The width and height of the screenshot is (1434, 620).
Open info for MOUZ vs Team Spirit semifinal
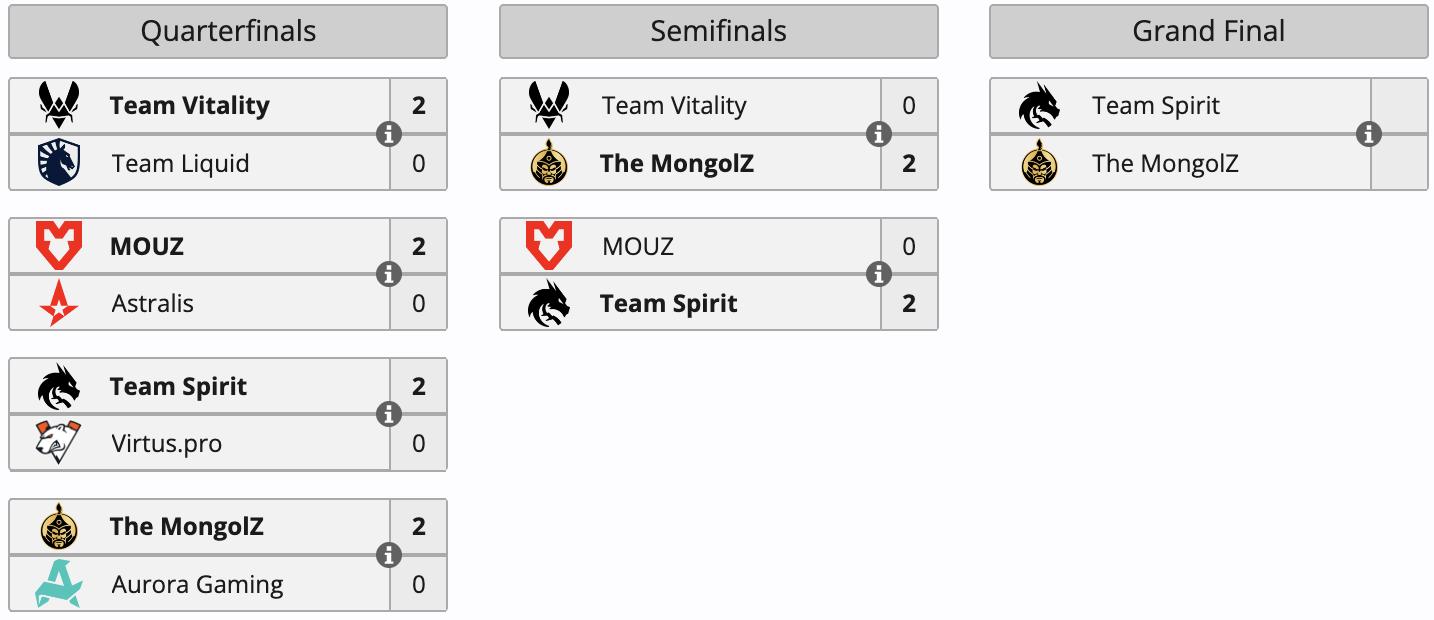(879, 274)
